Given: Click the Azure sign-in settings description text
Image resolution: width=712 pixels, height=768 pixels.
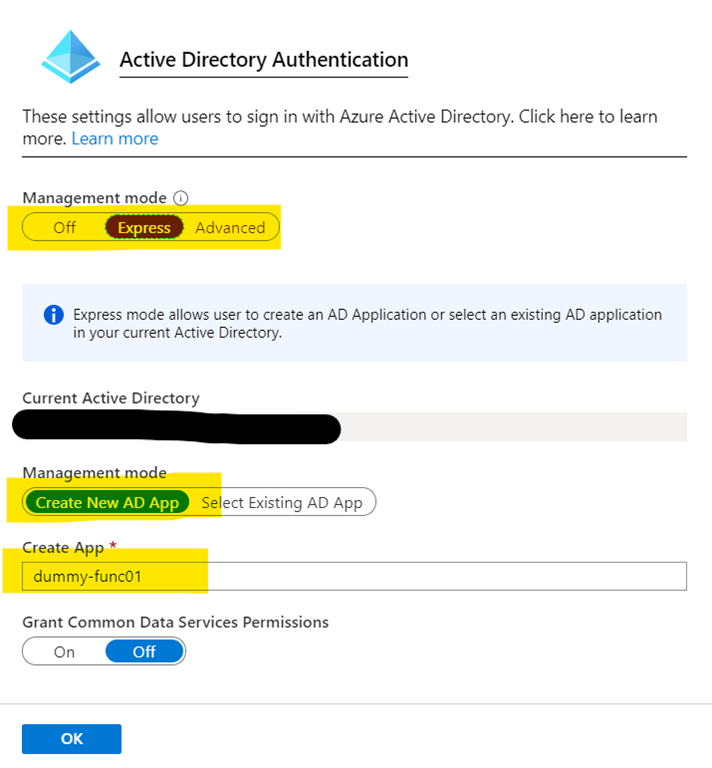Looking at the screenshot, I should 339,117.
